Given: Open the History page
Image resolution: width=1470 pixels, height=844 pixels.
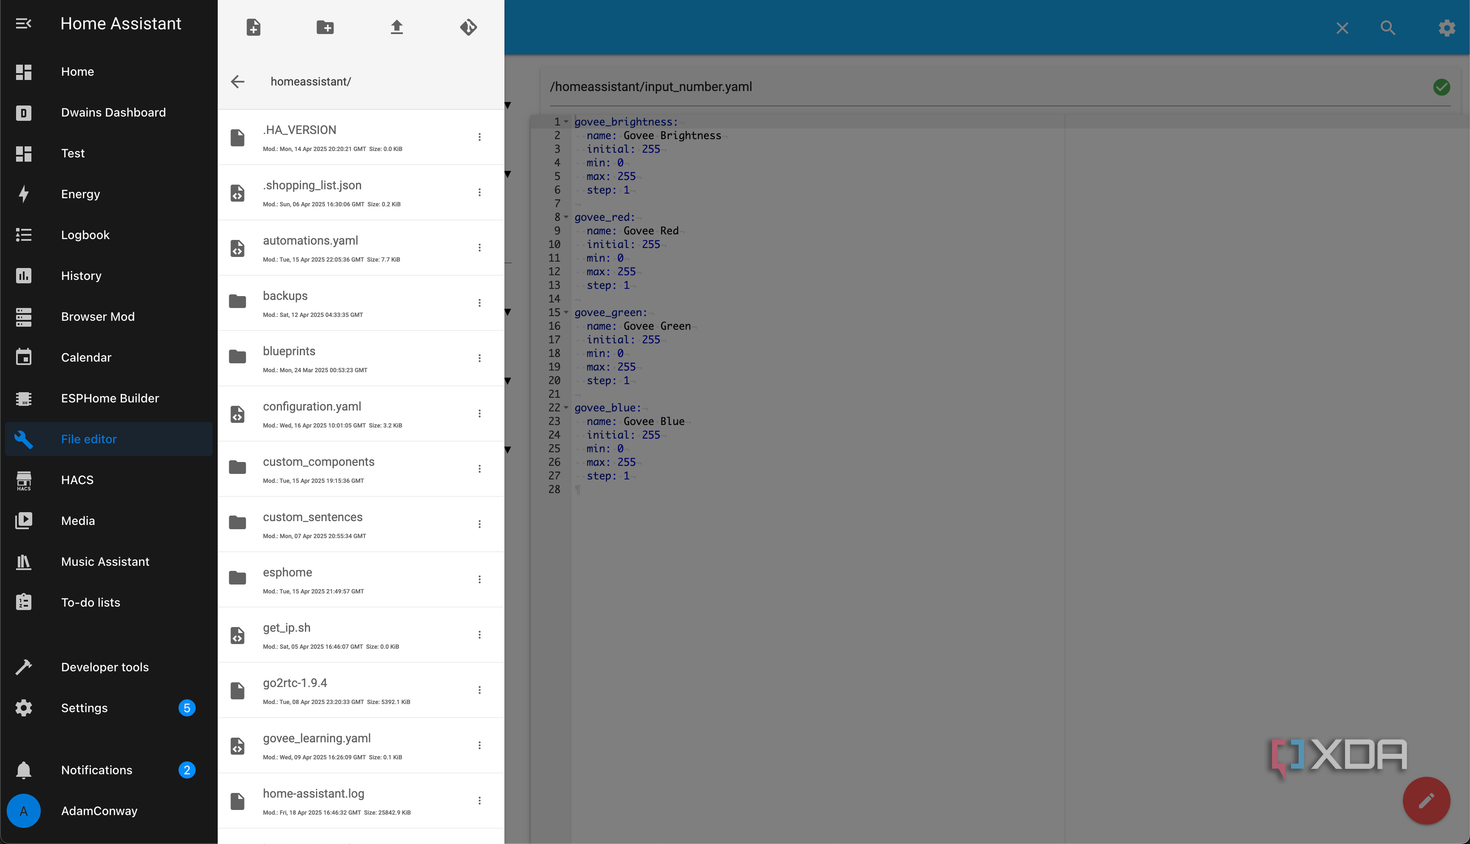Looking at the screenshot, I should pos(108,276).
